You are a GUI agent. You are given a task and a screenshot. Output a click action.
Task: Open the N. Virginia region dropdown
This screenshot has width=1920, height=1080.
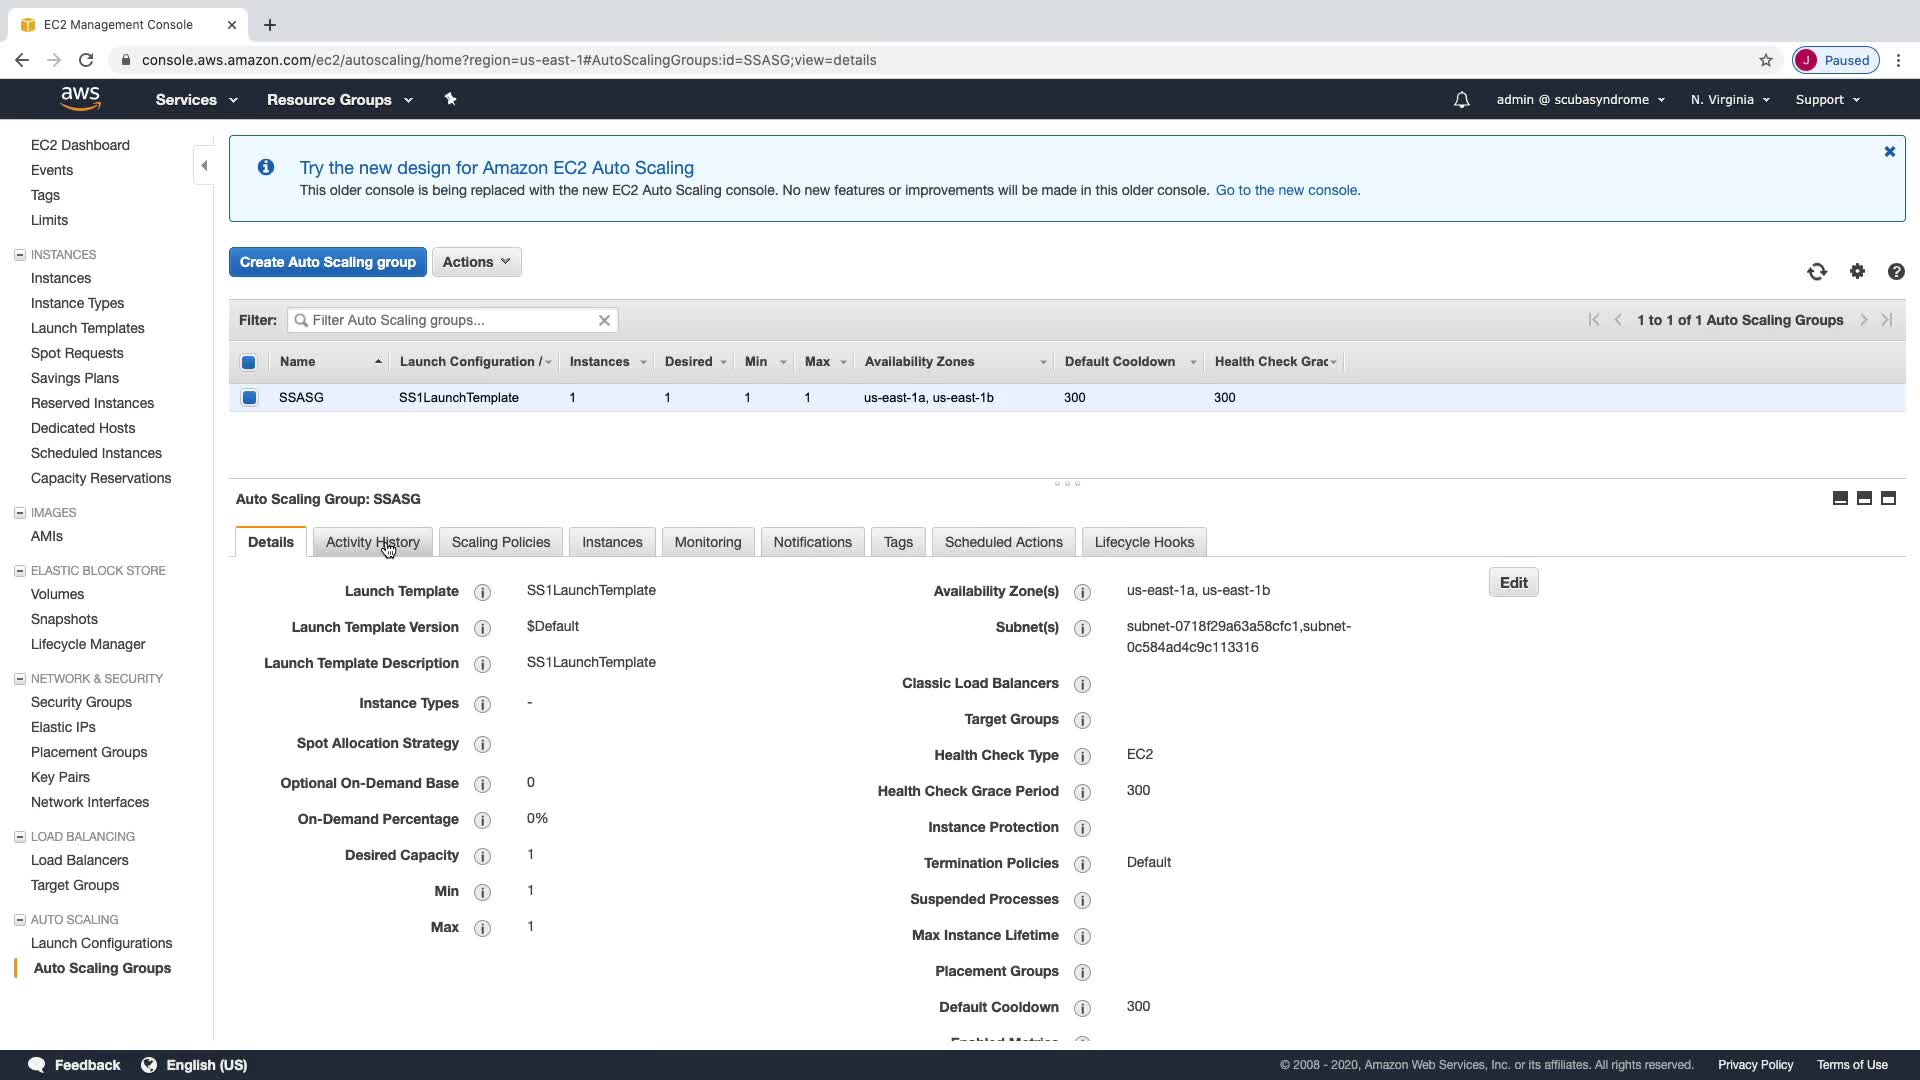pos(1730,100)
